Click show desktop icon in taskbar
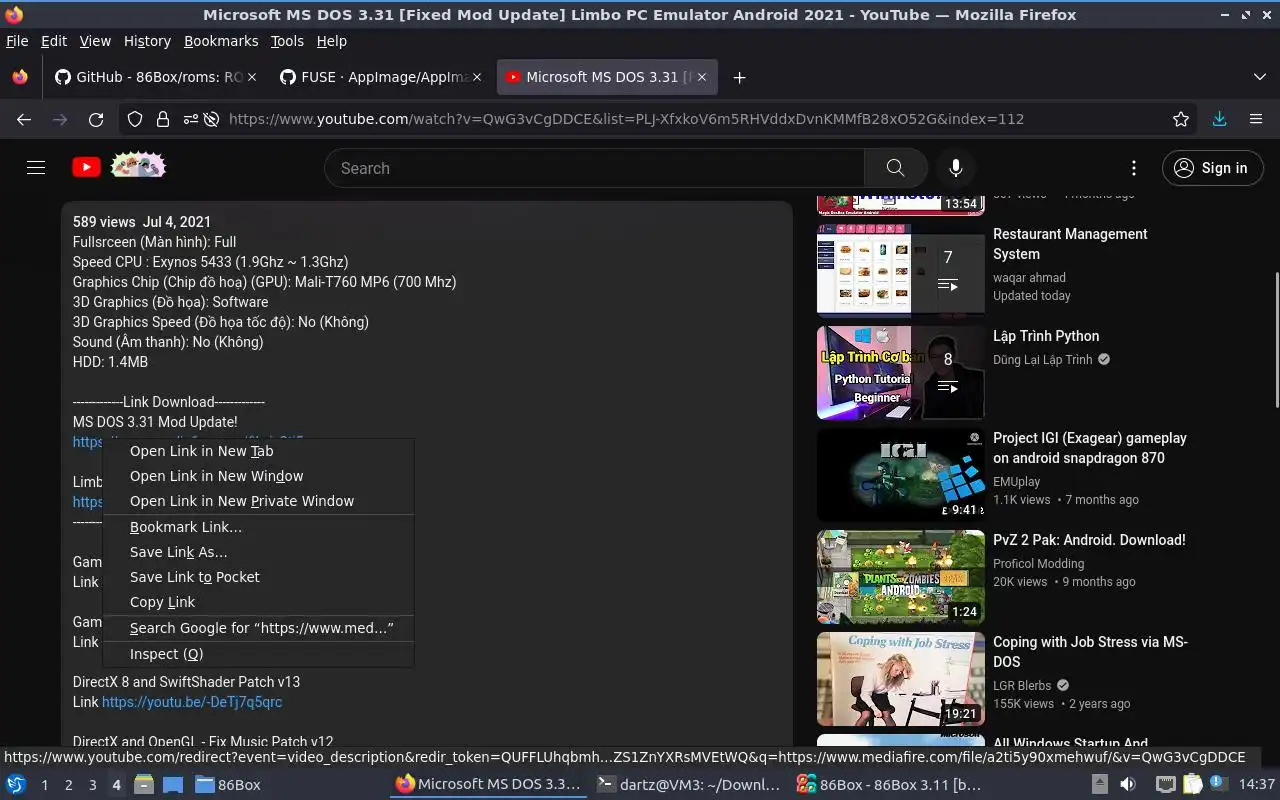Viewport: 1280px width, 800px height. (172, 785)
